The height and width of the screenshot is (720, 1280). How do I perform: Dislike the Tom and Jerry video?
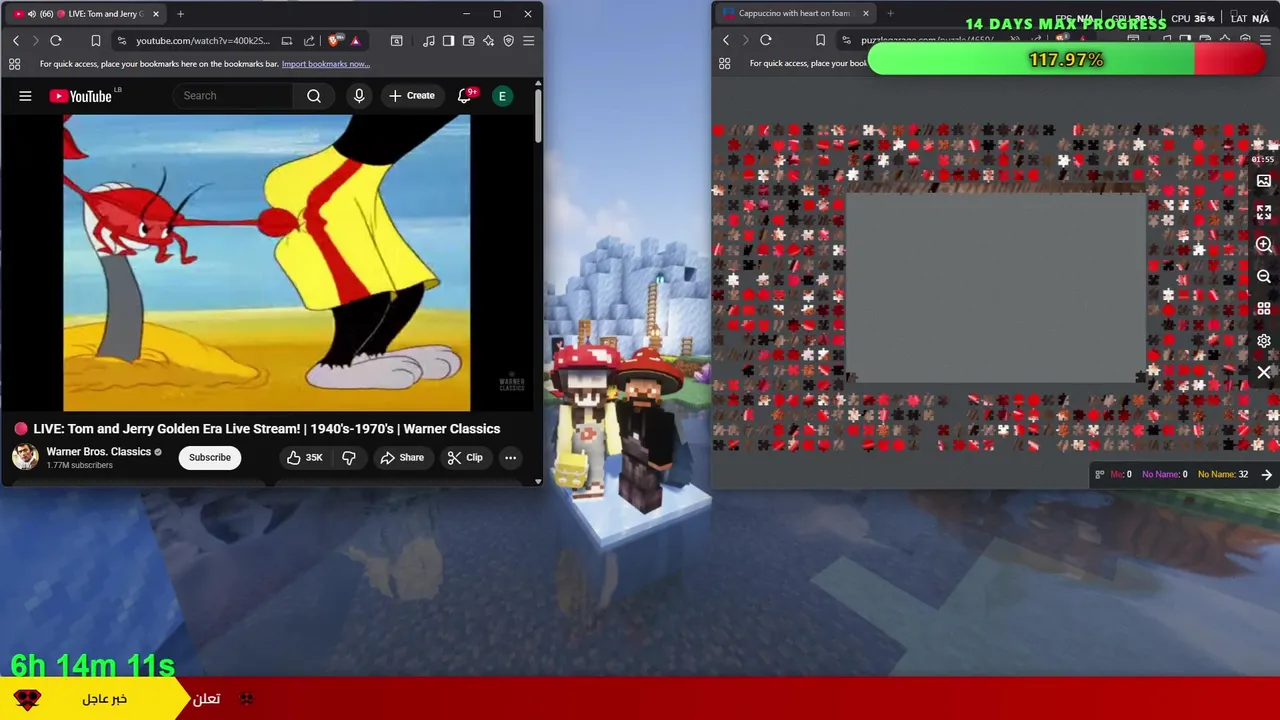(349, 458)
